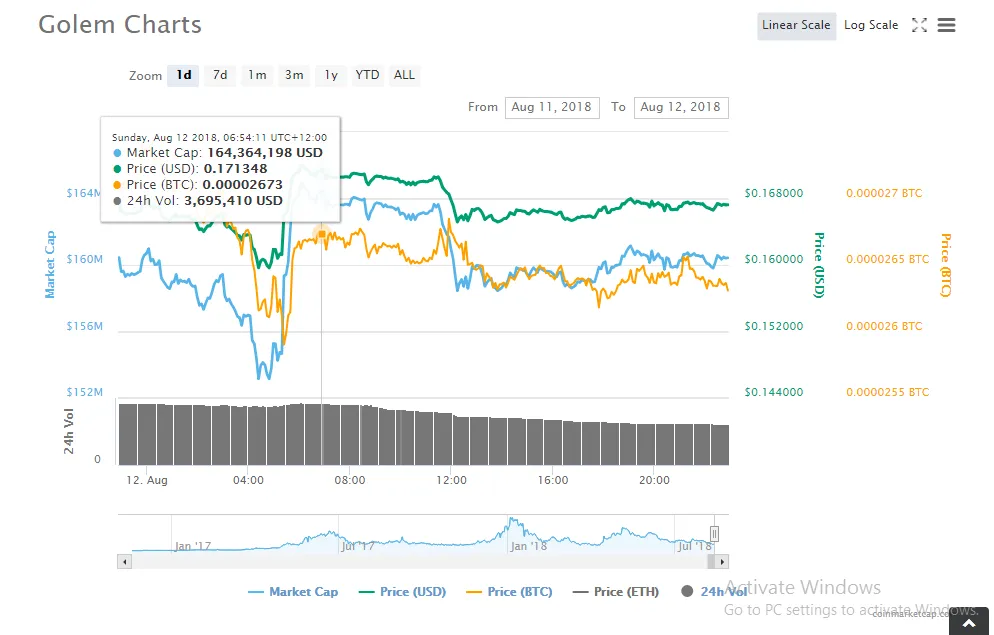
Task: Edit the To date field
Action: click(x=681, y=107)
